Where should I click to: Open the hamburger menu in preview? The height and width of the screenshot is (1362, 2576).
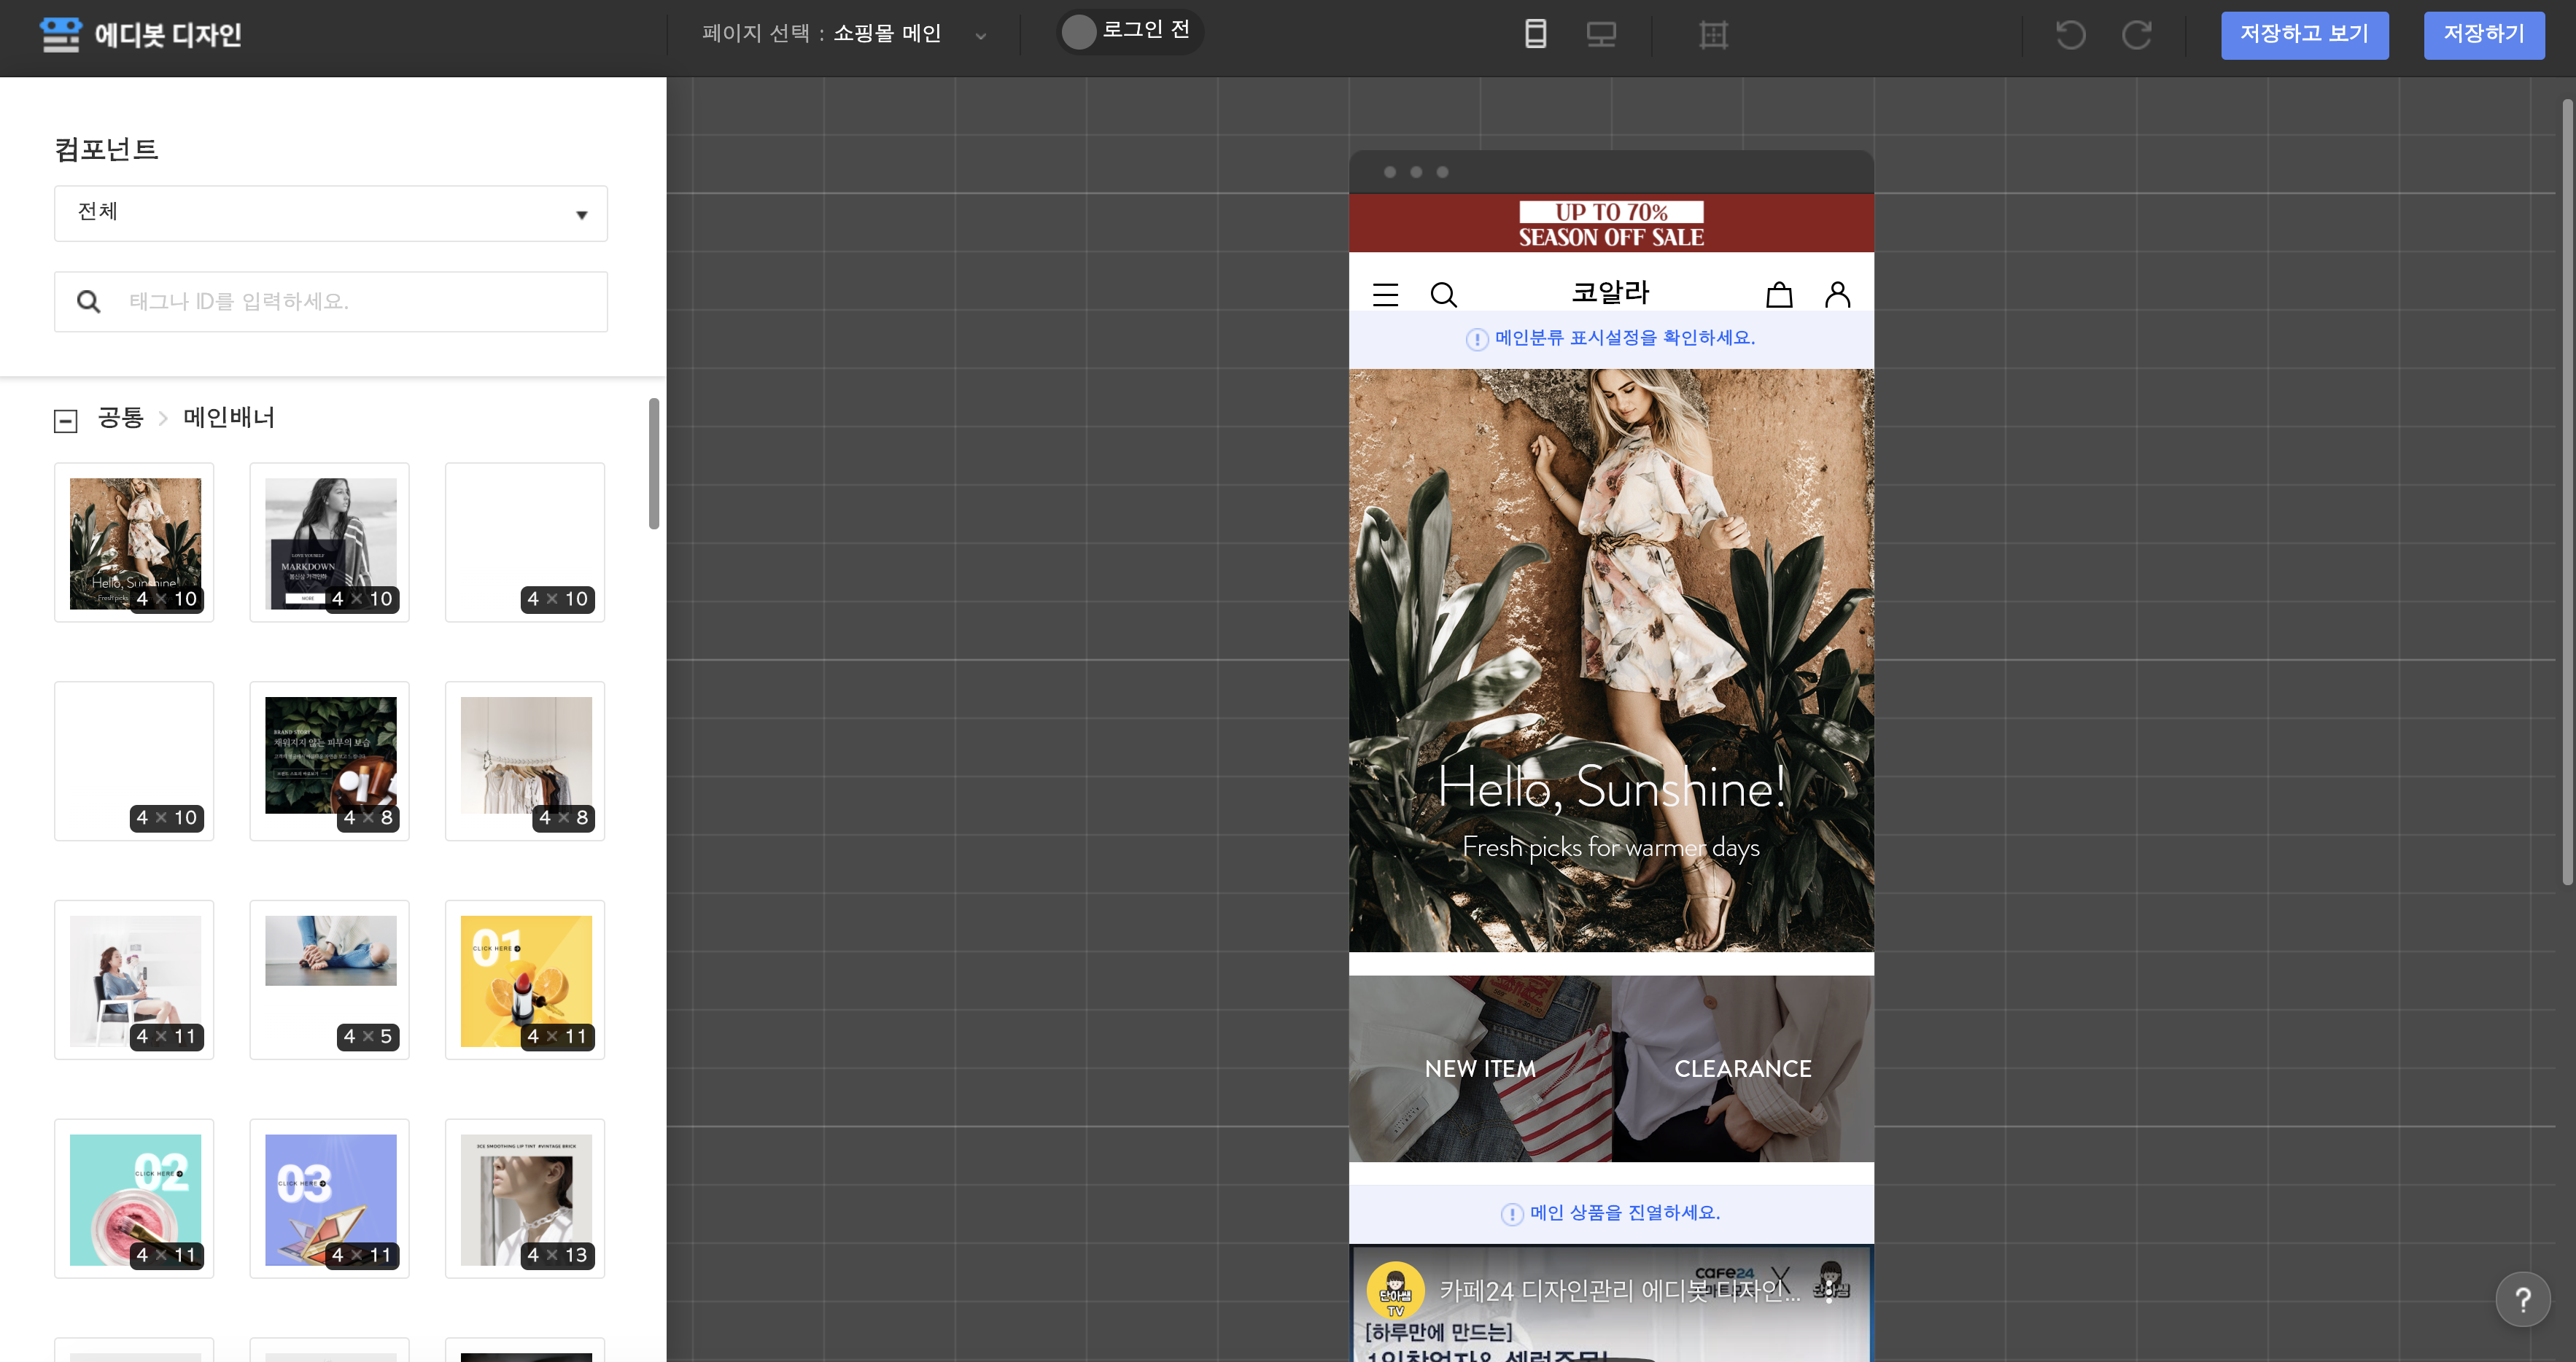coord(1385,294)
